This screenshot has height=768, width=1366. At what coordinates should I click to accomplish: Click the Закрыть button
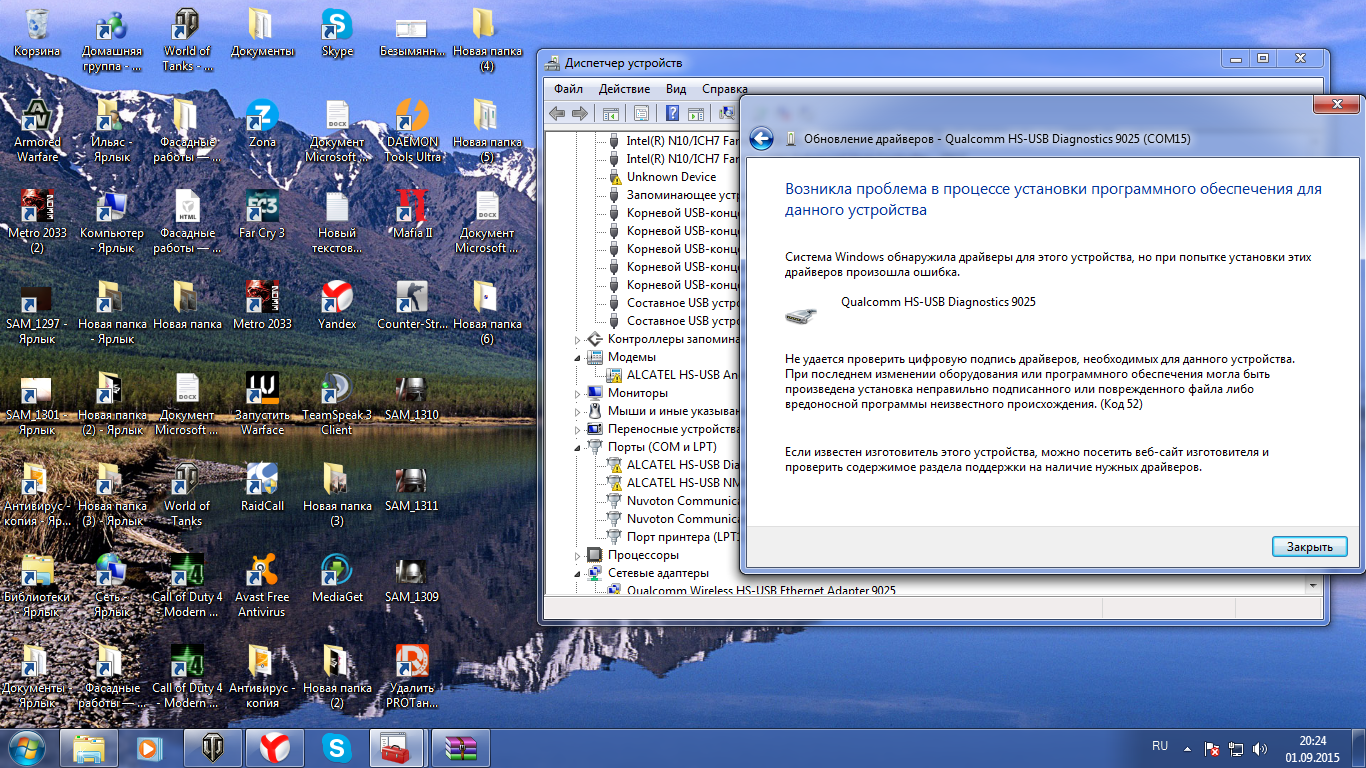[1309, 547]
